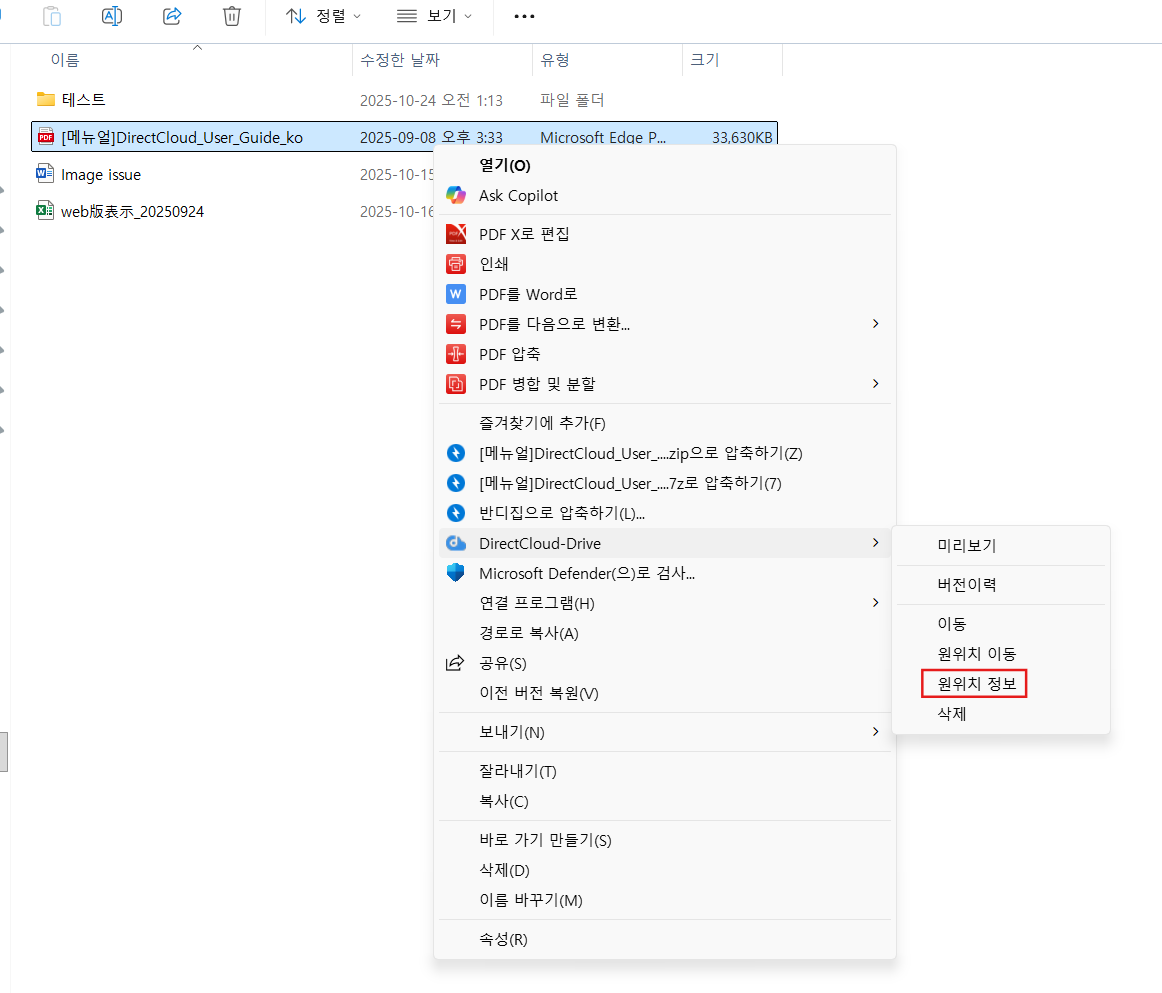The image size is (1162, 993).
Task: Choose 버전이력 from the submenu
Action: click(x=966, y=585)
